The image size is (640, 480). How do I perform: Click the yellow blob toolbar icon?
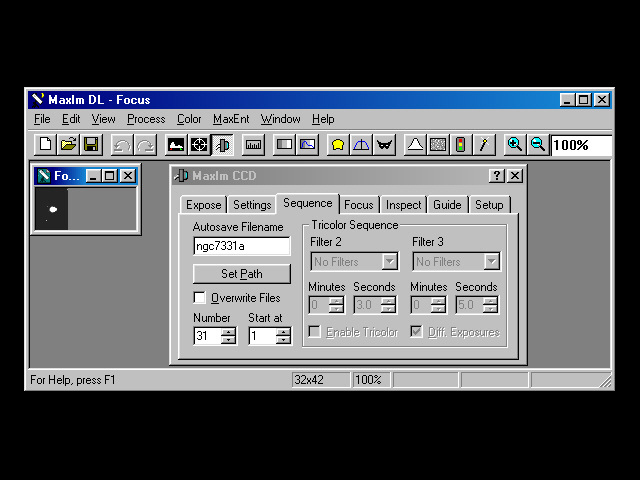click(338, 145)
